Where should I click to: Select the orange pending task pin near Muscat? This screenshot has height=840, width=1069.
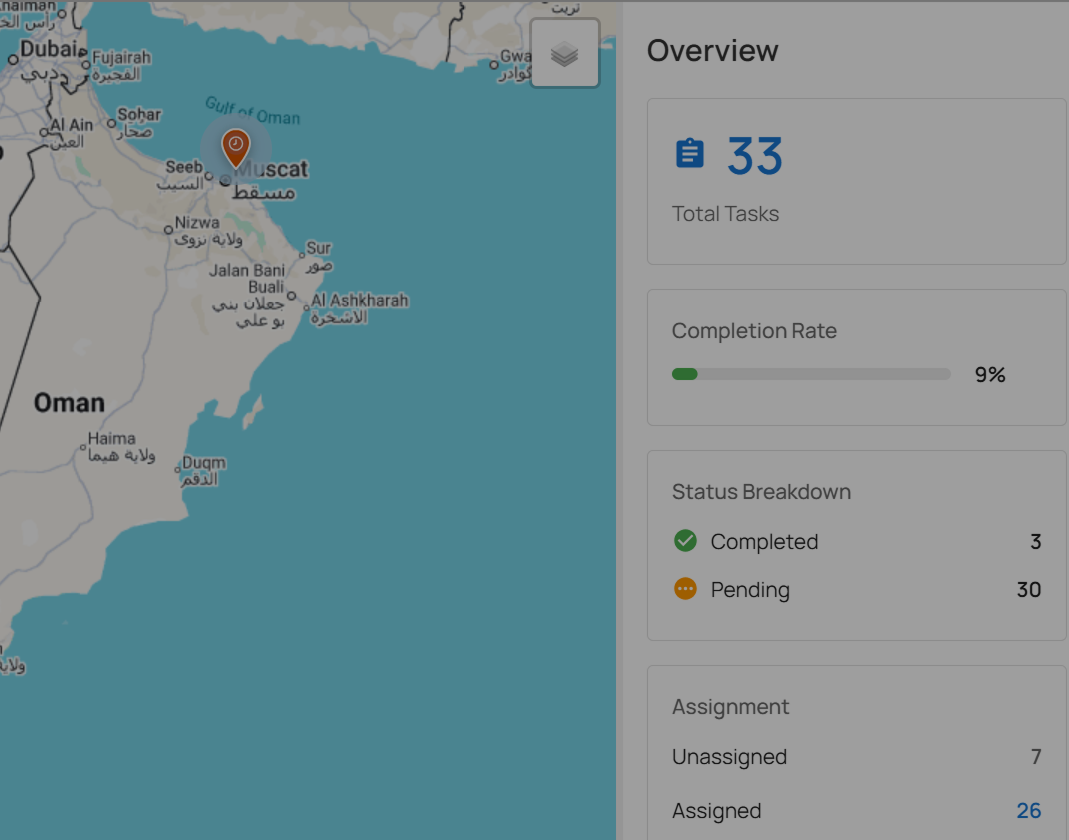(x=236, y=148)
